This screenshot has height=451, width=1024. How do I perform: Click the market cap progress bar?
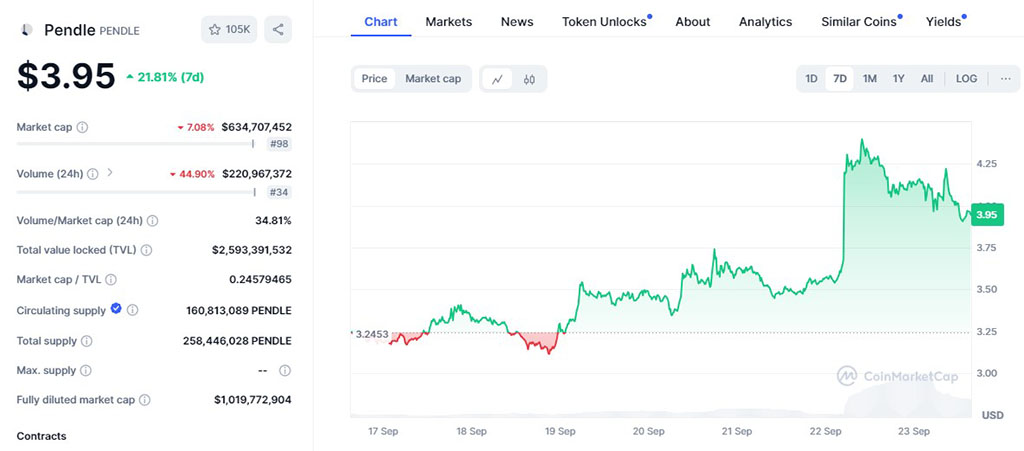(x=135, y=144)
